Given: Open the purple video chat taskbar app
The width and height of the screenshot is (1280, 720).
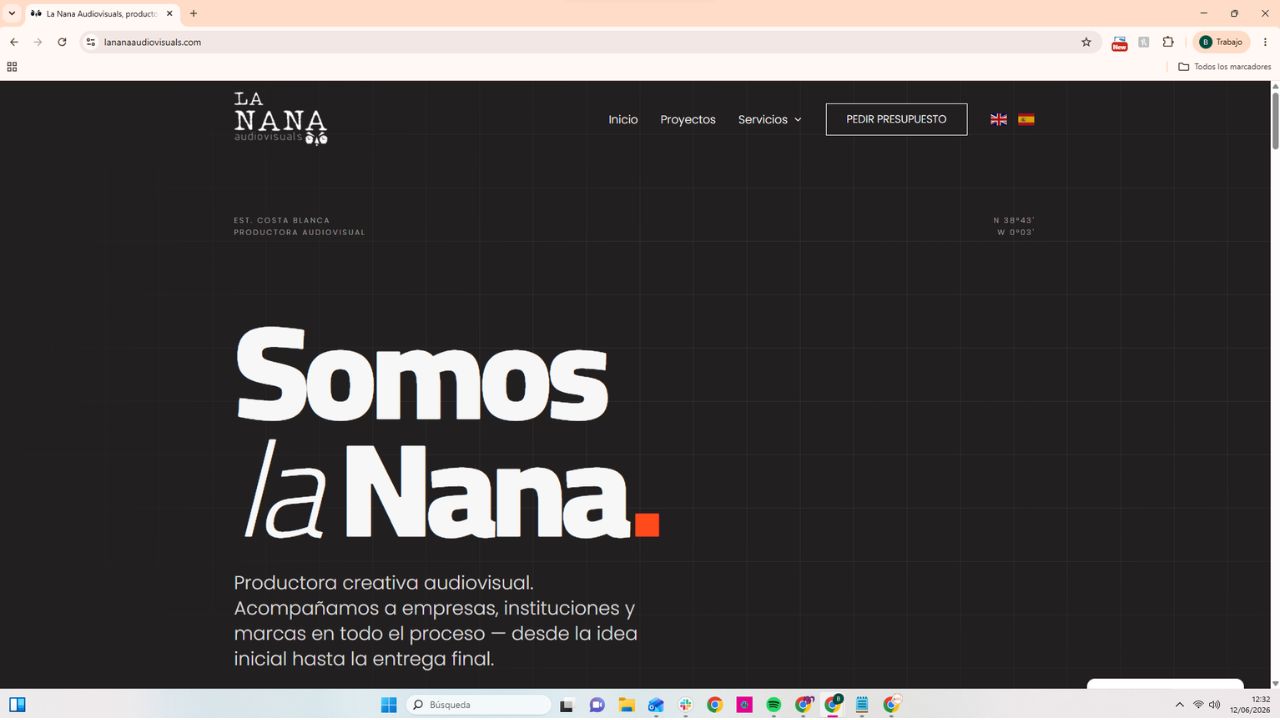Looking at the screenshot, I should click(x=596, y=705).
